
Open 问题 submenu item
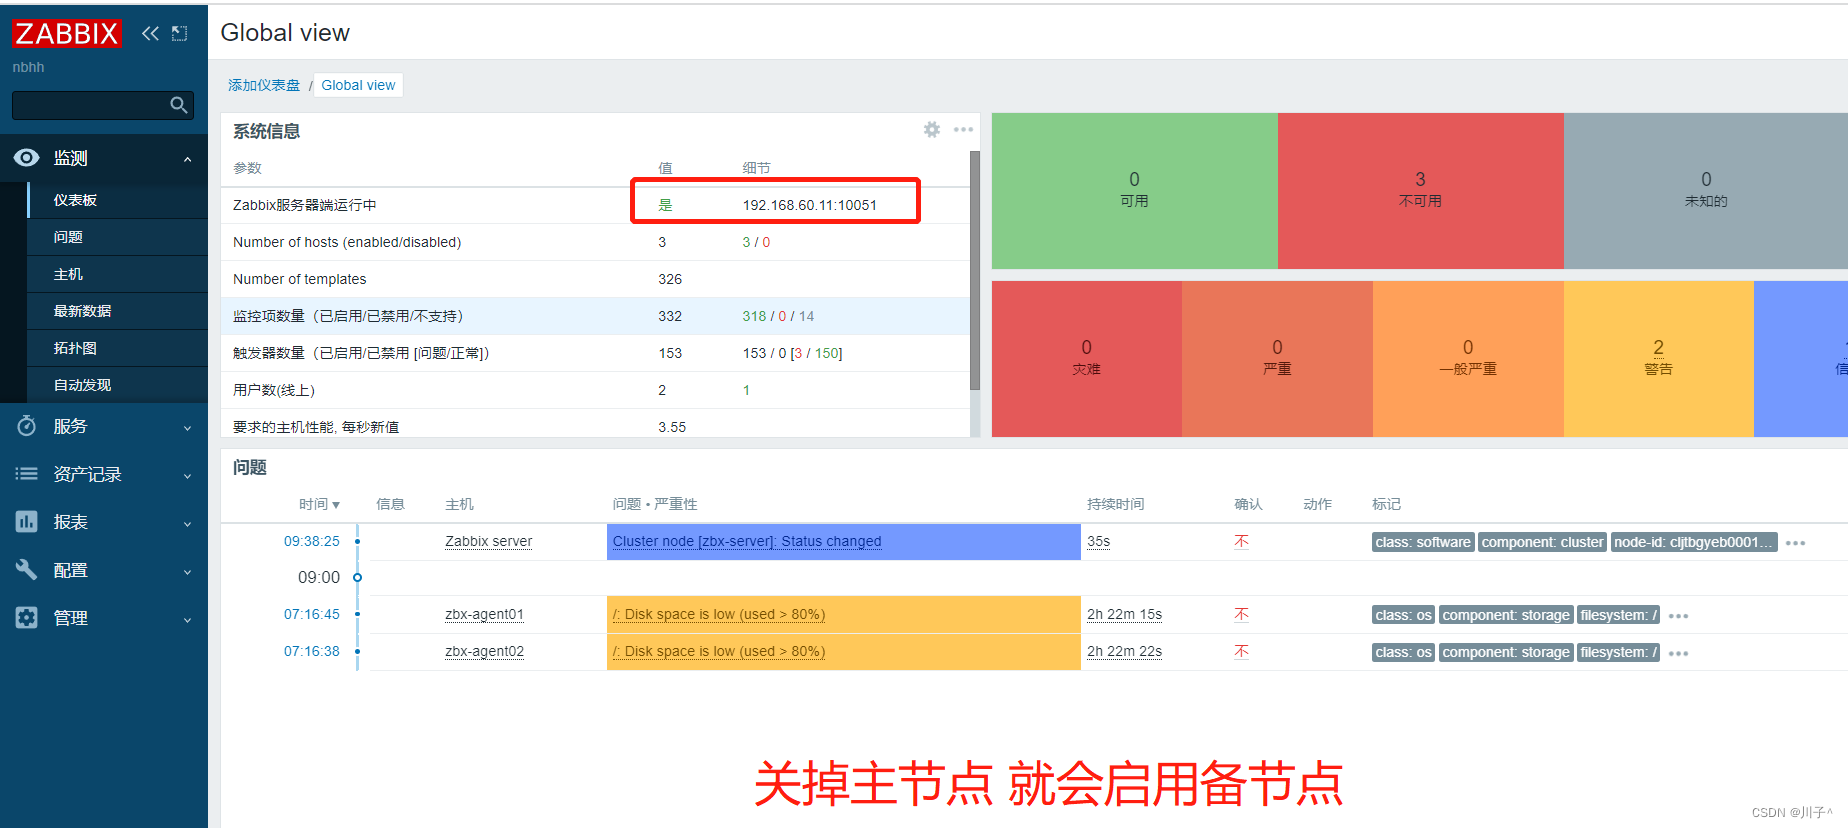click(118, 237)
